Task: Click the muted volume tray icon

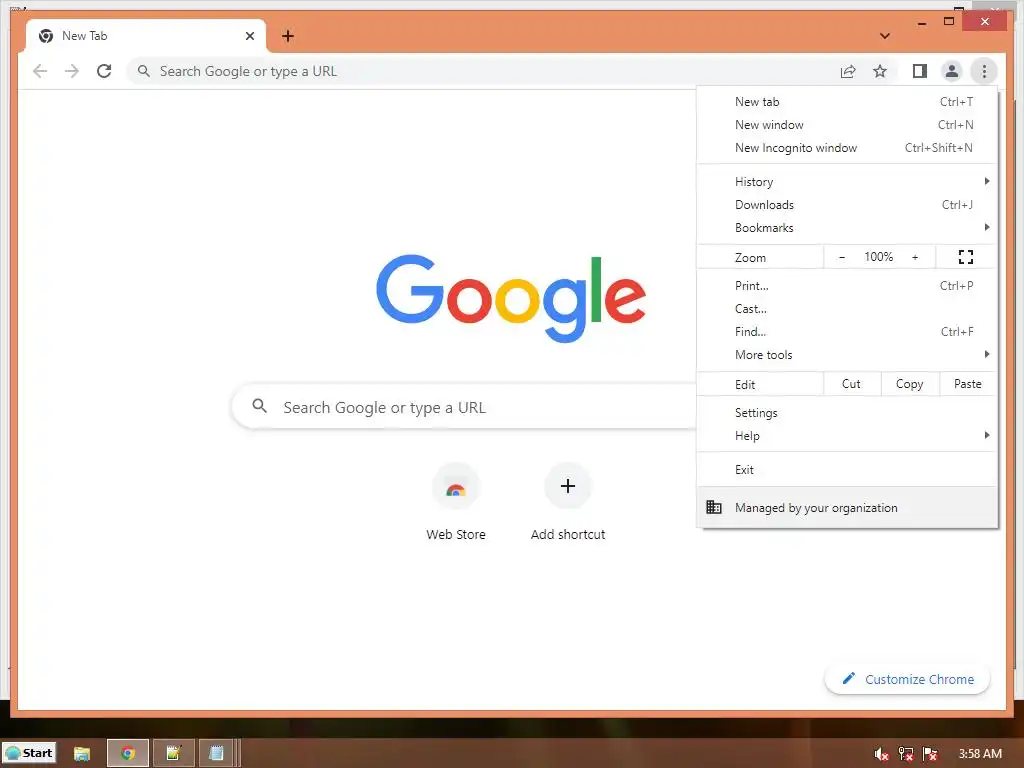Action: (881, 754)
